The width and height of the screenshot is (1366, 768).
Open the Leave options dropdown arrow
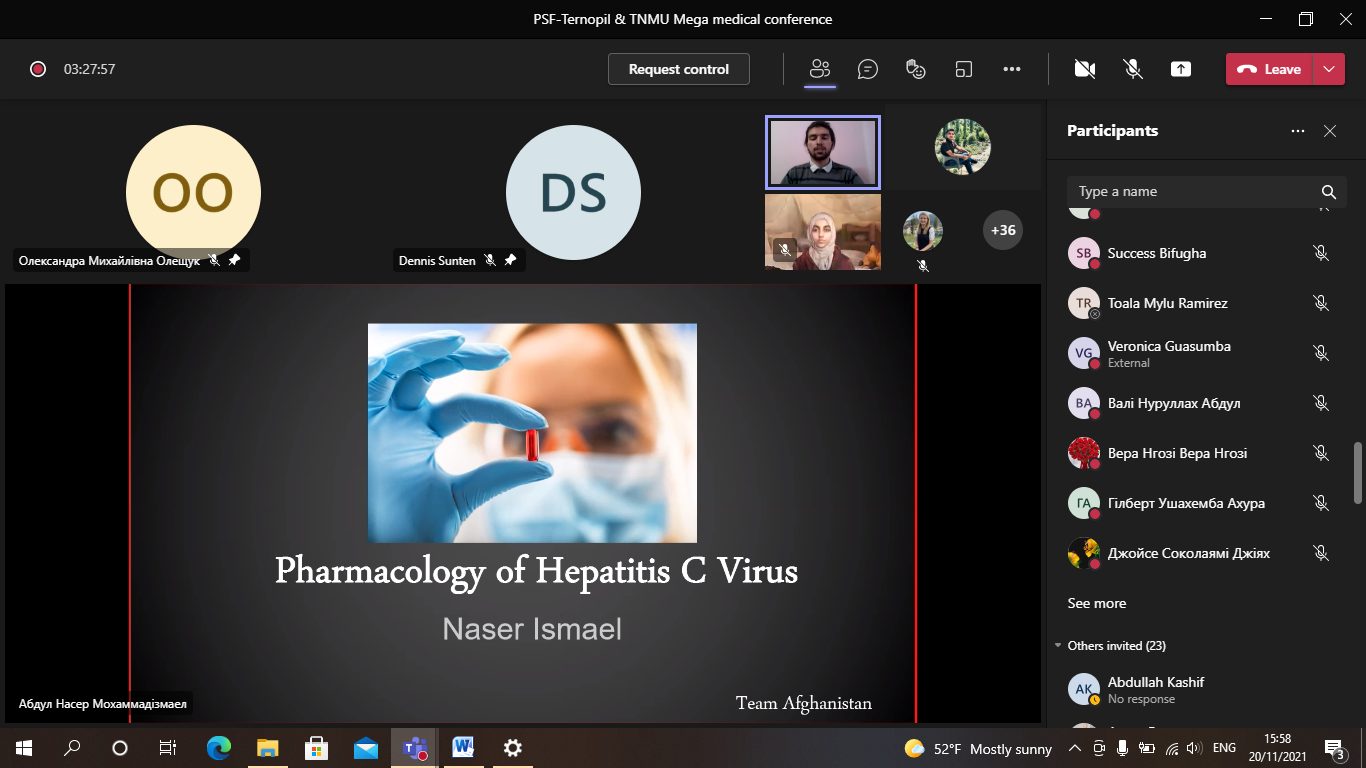[1328, 69]
